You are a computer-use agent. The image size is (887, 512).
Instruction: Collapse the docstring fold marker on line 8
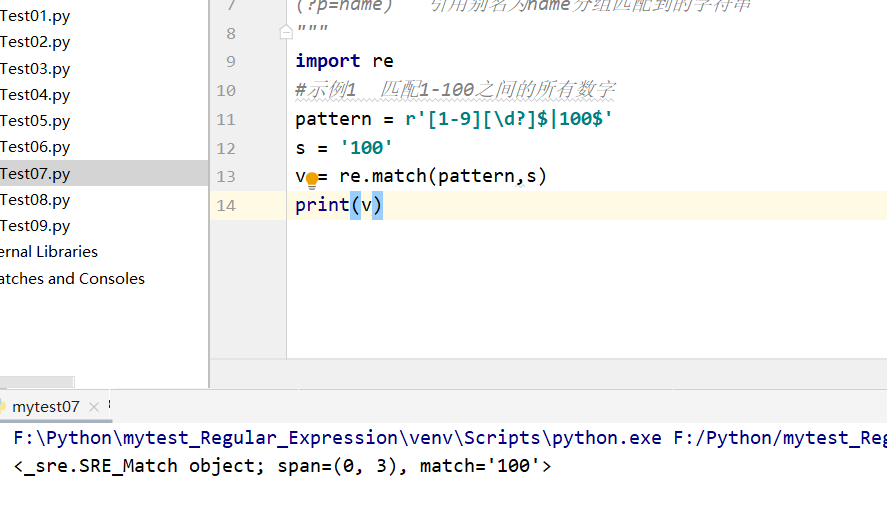point(286,32)
